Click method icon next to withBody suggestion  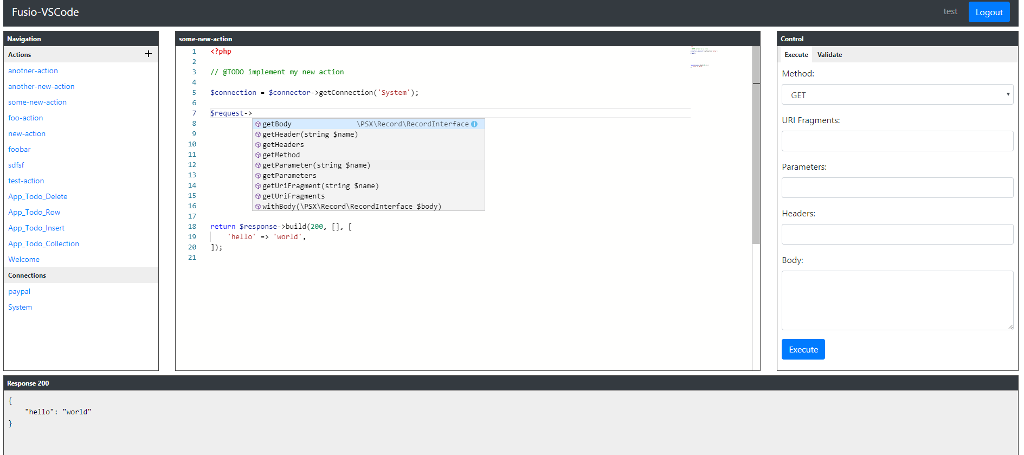tap(257, 207)
